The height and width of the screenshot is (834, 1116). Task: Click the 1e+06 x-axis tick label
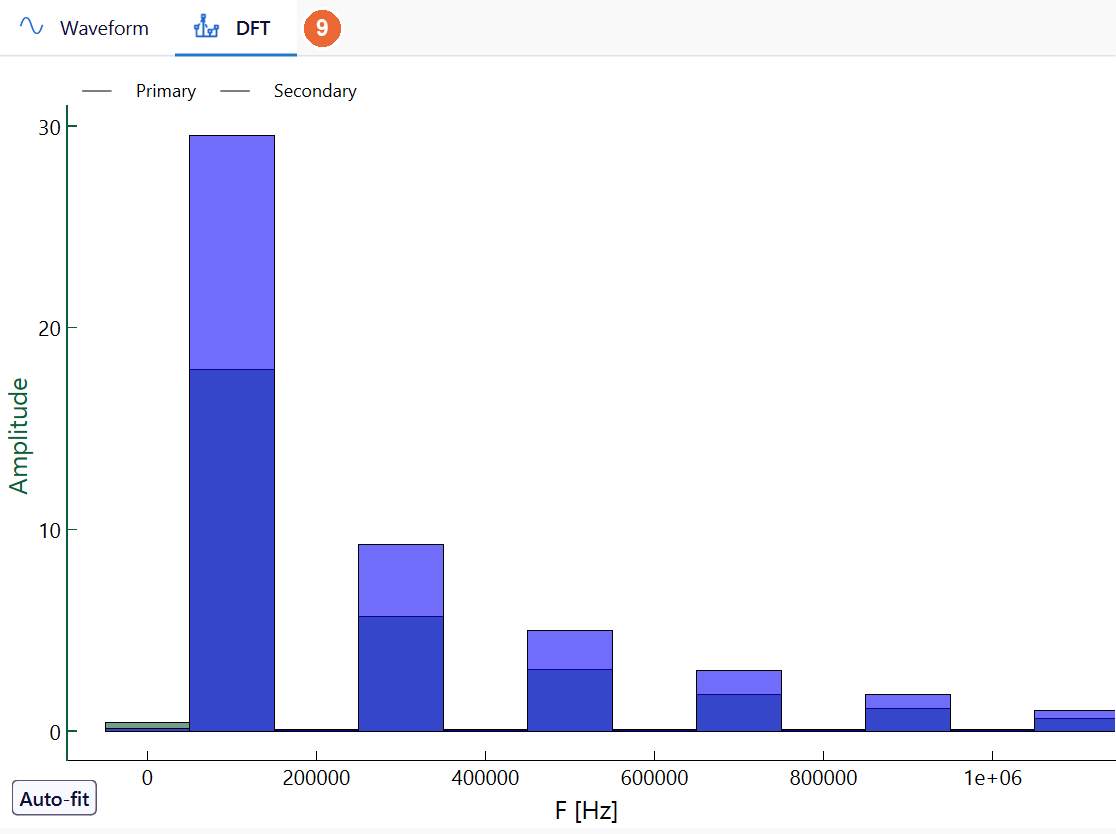pos(992,778)
